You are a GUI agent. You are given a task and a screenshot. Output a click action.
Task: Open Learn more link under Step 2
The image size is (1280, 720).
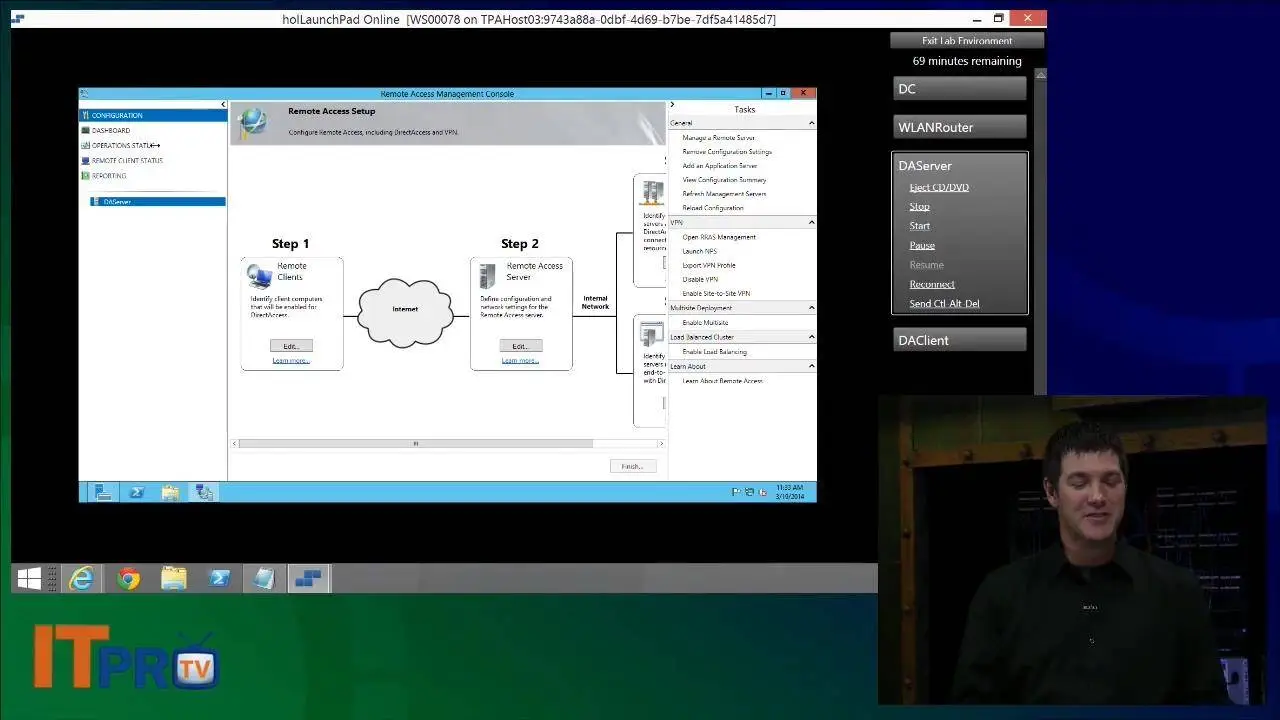click(520, 360)
